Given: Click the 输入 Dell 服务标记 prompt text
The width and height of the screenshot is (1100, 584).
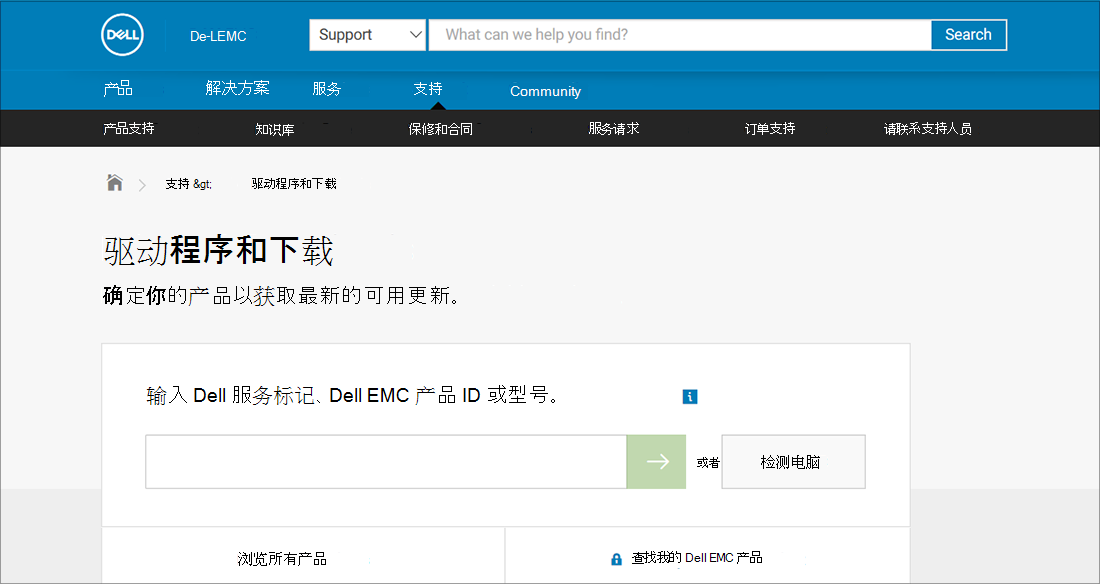Looking at the screenshot, I should (353, 396).
